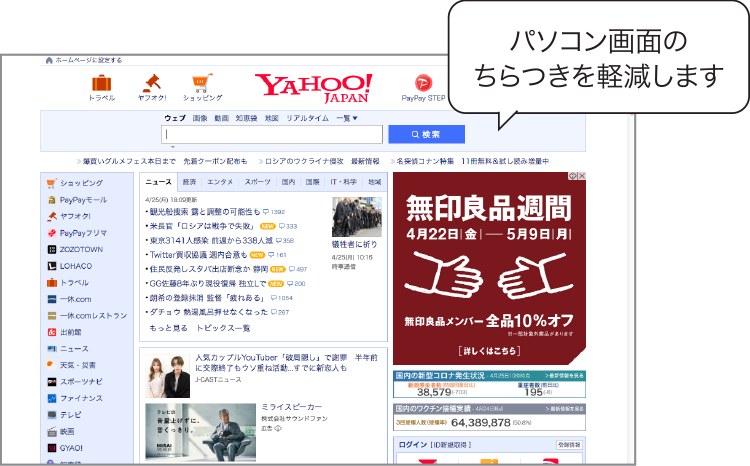Open the suggestion arrow under search box
Screen dimensions: 750x466
tap(173, 147)
